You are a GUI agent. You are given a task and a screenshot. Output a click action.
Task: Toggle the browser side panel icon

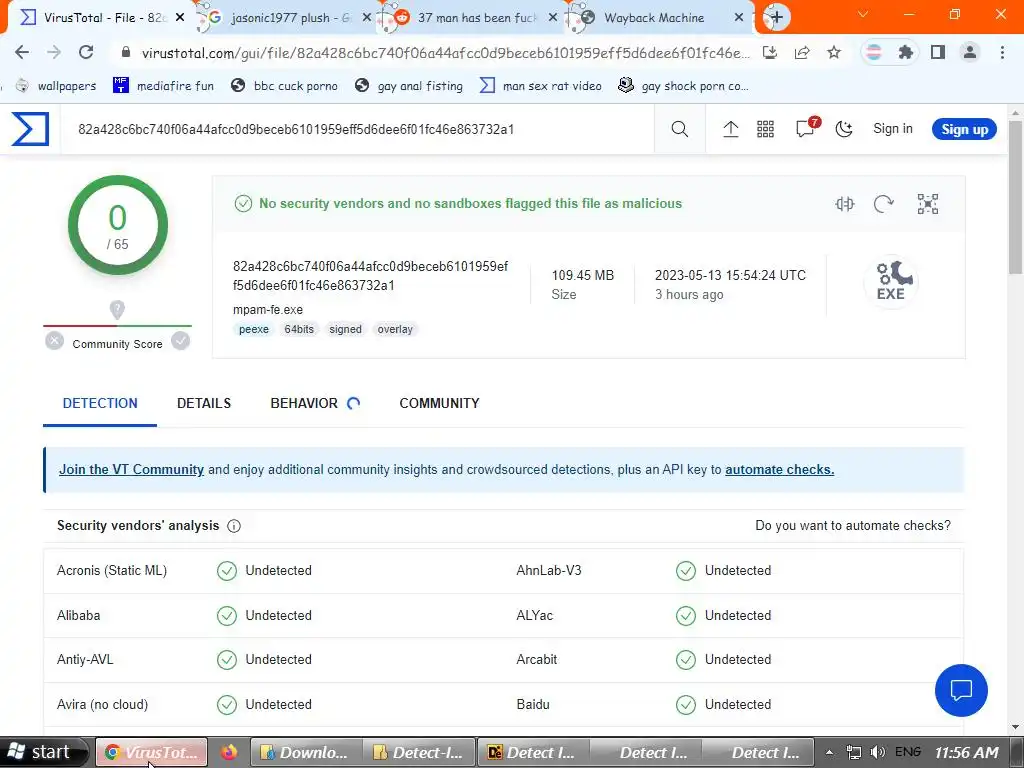[x=938, y=52]
